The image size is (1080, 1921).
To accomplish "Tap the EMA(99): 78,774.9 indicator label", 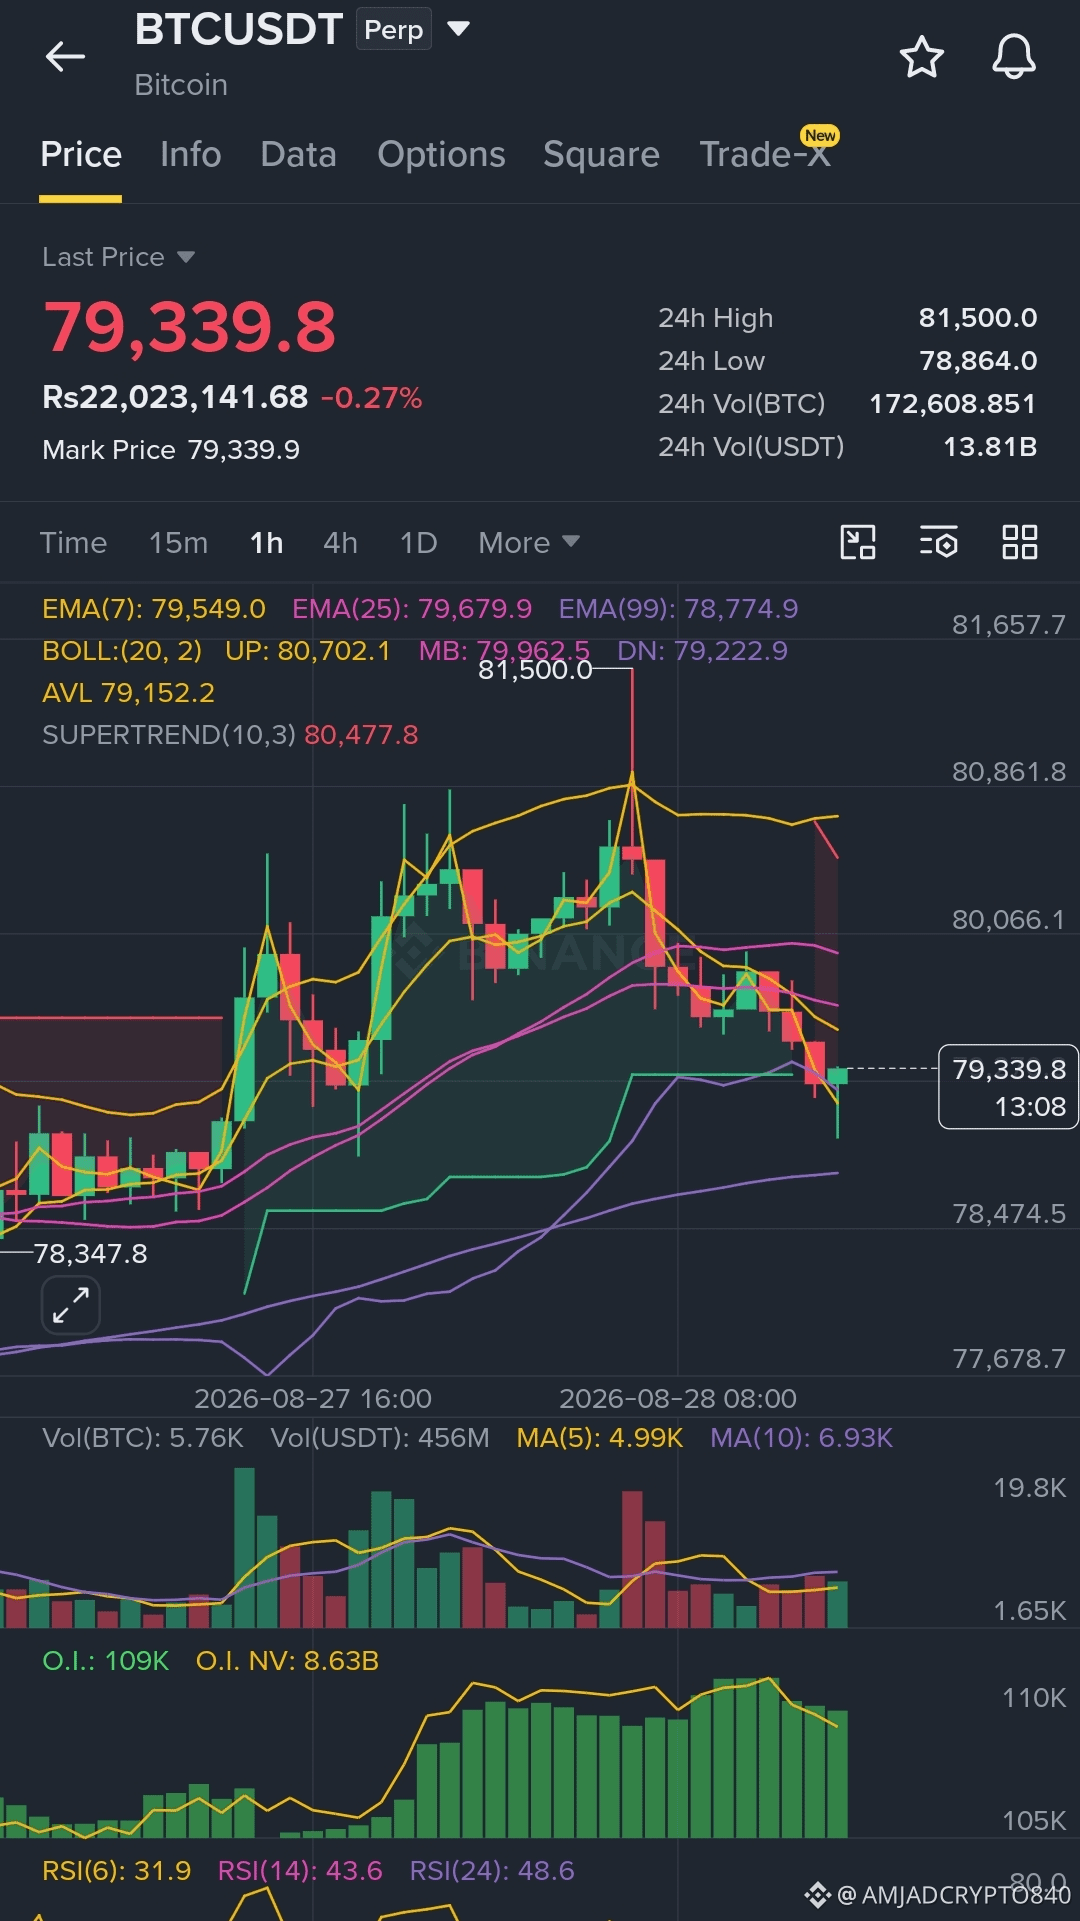I will tap(678, 609).
